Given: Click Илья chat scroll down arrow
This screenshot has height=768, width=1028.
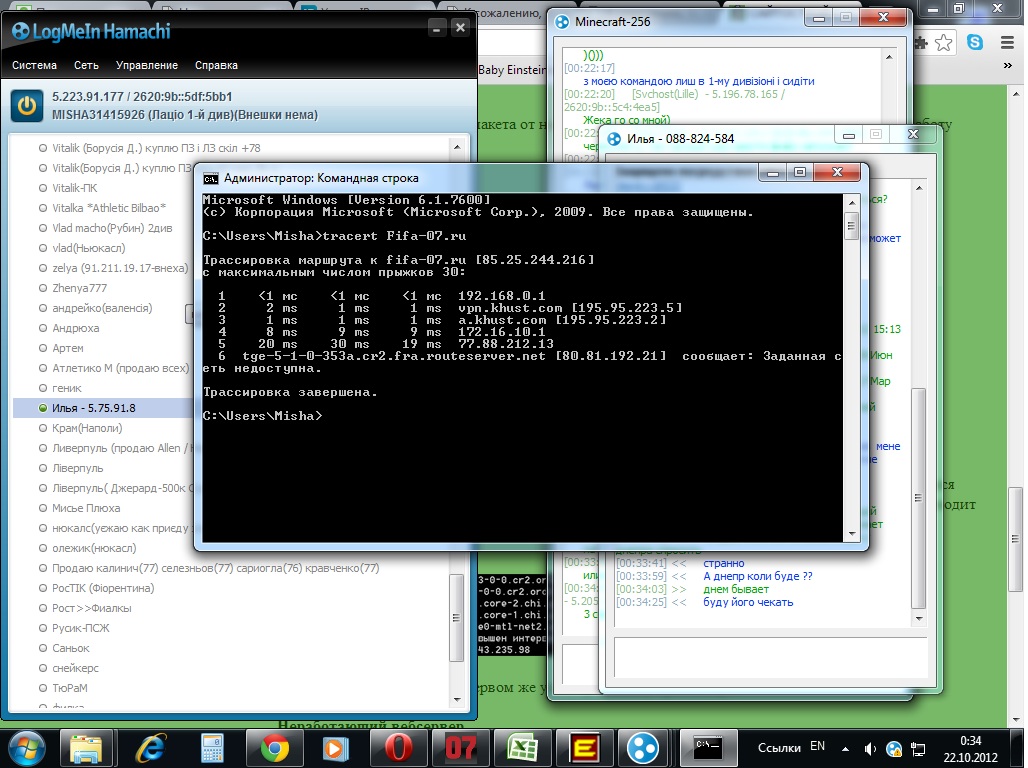Looking at the screenshot, I should (919, 618).
